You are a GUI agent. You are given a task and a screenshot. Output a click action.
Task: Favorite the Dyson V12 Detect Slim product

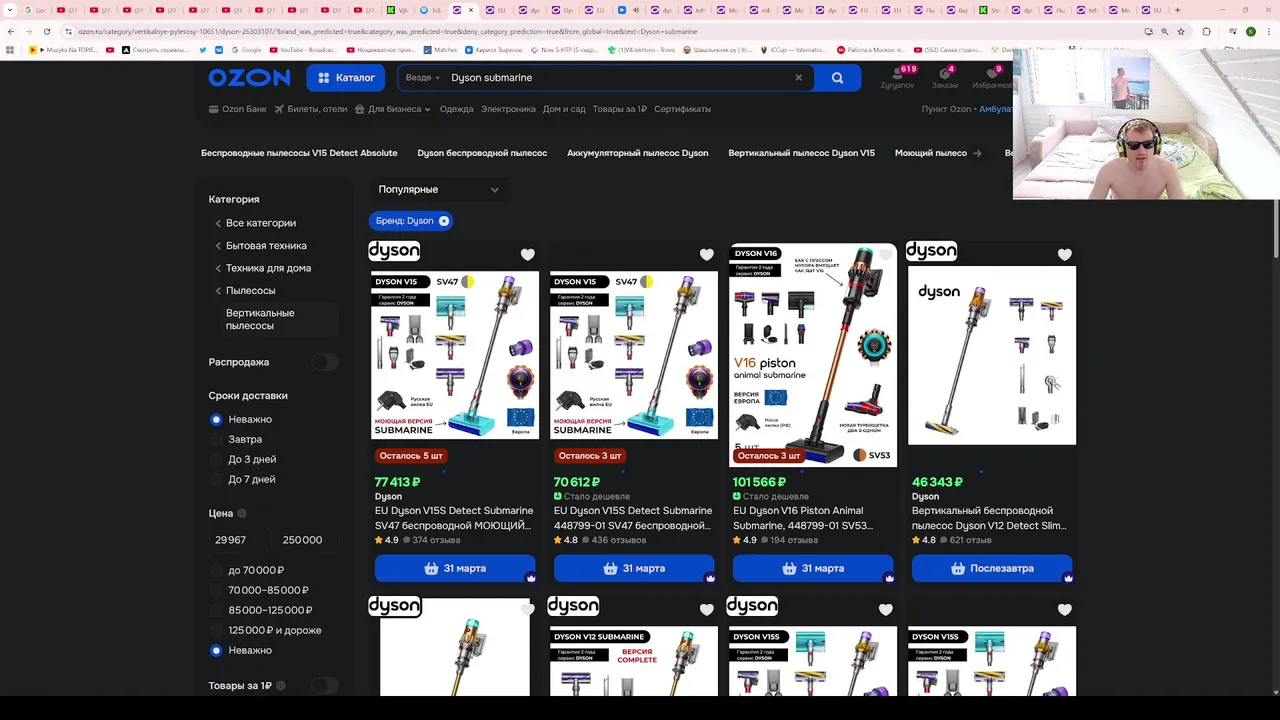pyautogui.click(x=1065, y=254)
